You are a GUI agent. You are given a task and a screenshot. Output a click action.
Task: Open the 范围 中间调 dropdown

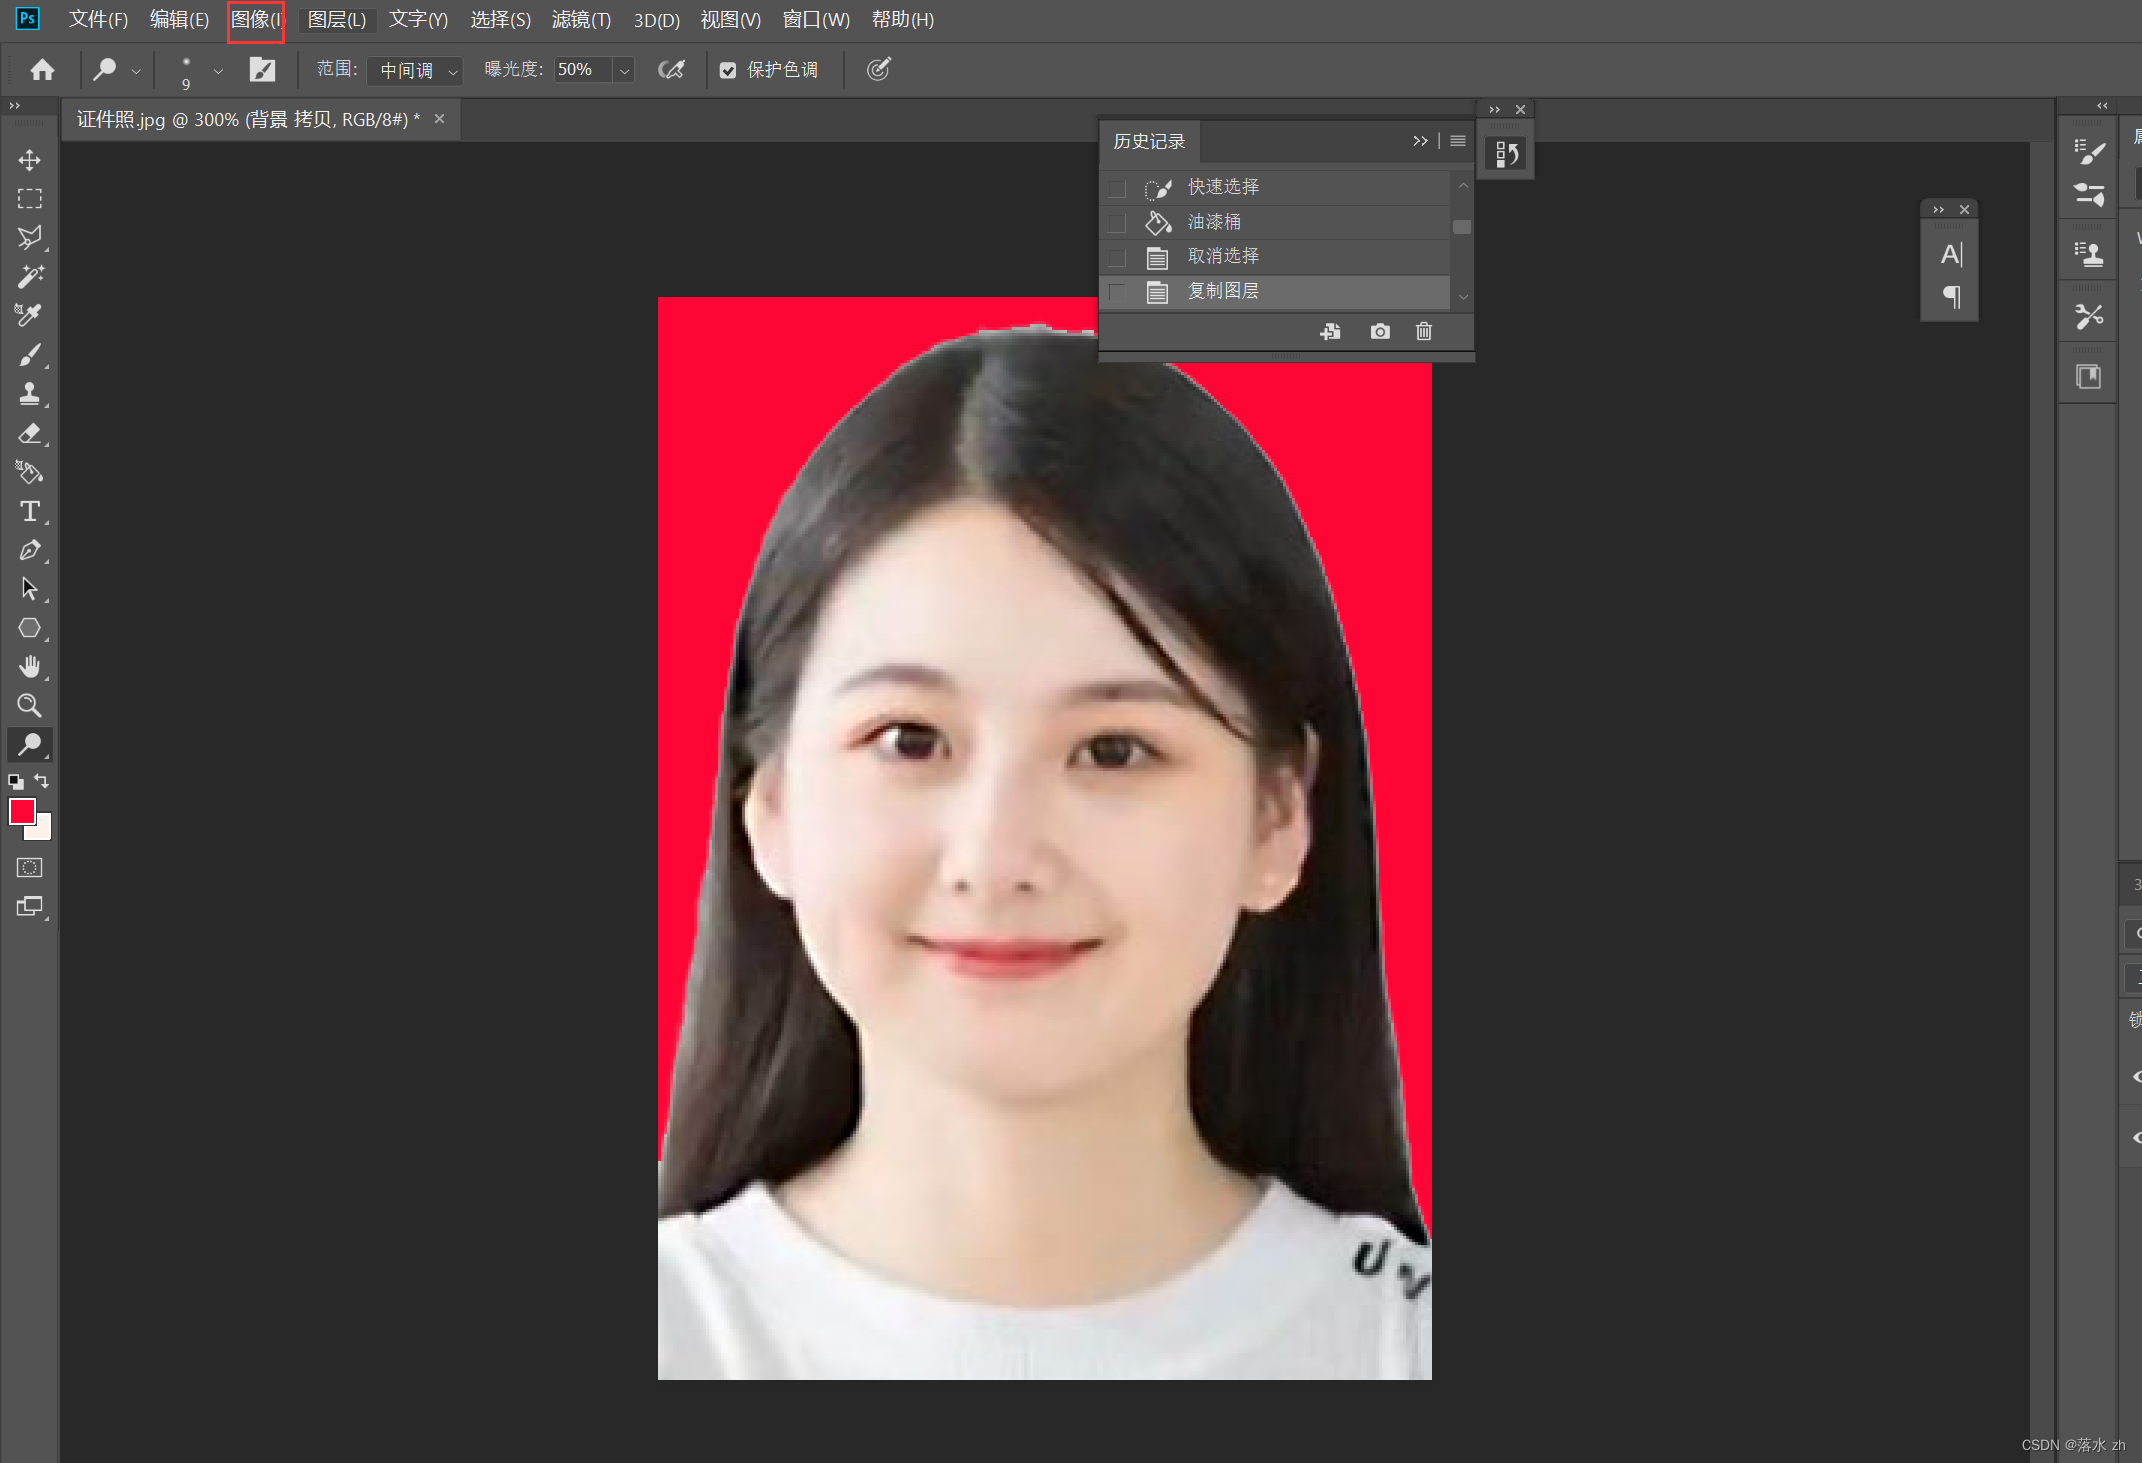(414, 70)
